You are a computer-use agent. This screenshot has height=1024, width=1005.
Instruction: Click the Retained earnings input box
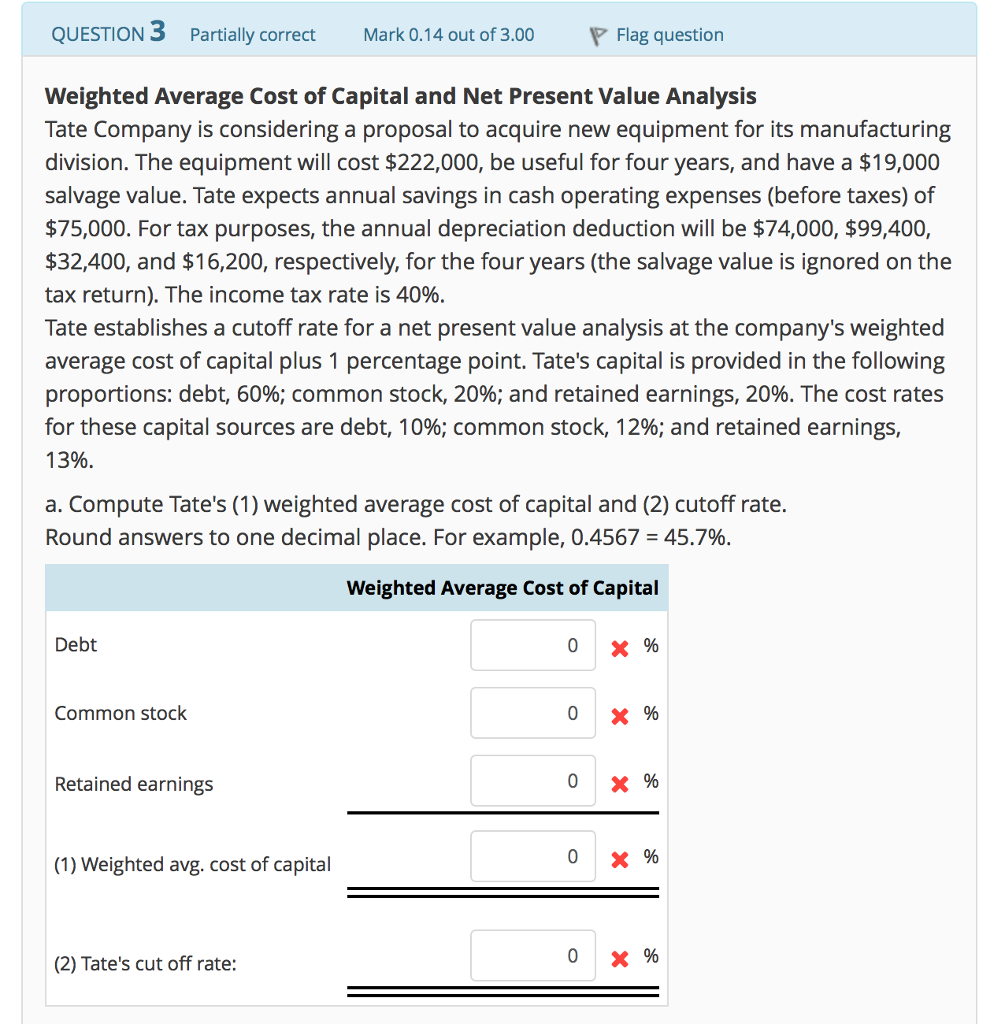(532, 781)
